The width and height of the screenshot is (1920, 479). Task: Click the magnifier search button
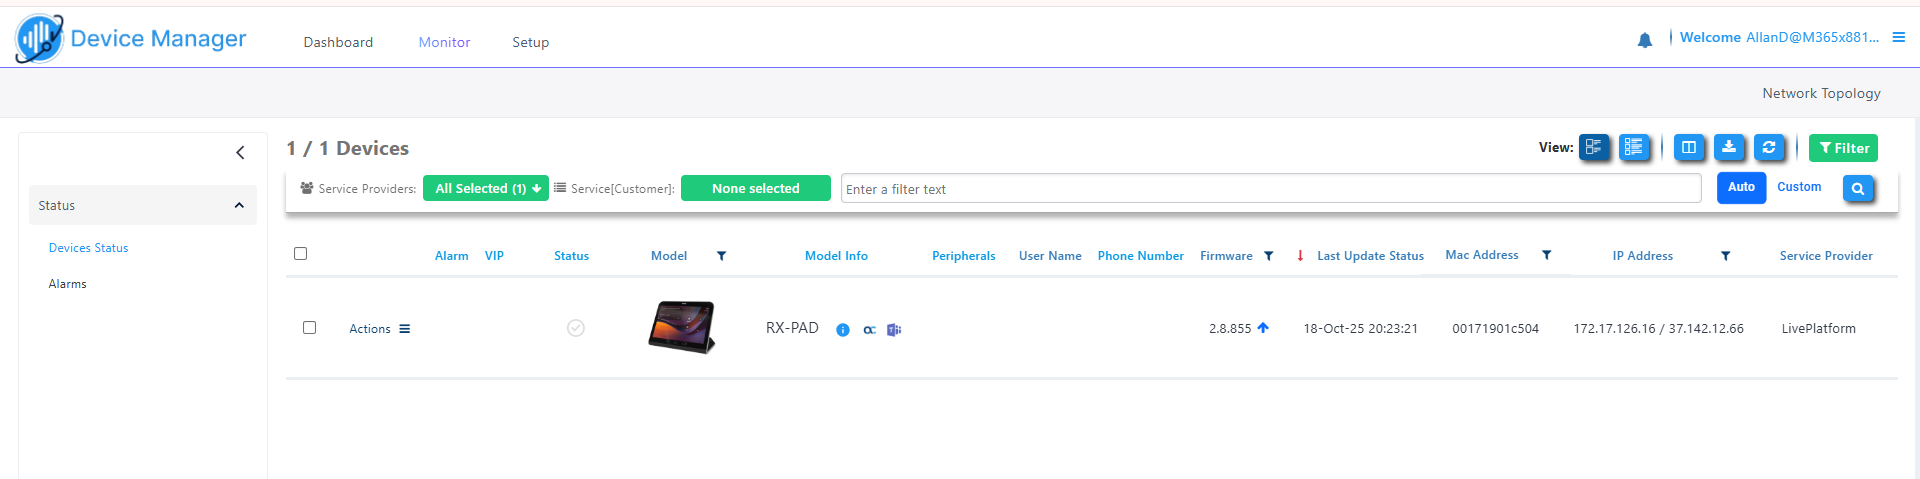[1858, 188]
